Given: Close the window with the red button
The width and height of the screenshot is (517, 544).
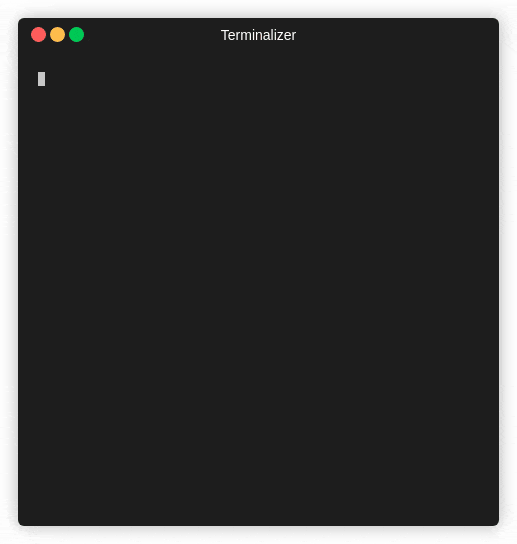Looking at the screenshot, I should click(x=38, y=35).
